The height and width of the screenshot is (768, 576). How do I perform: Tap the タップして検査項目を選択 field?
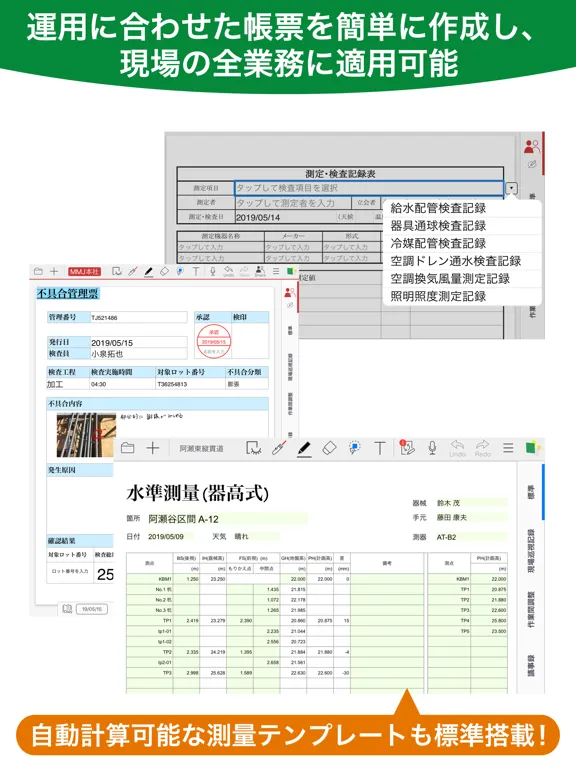369,188
